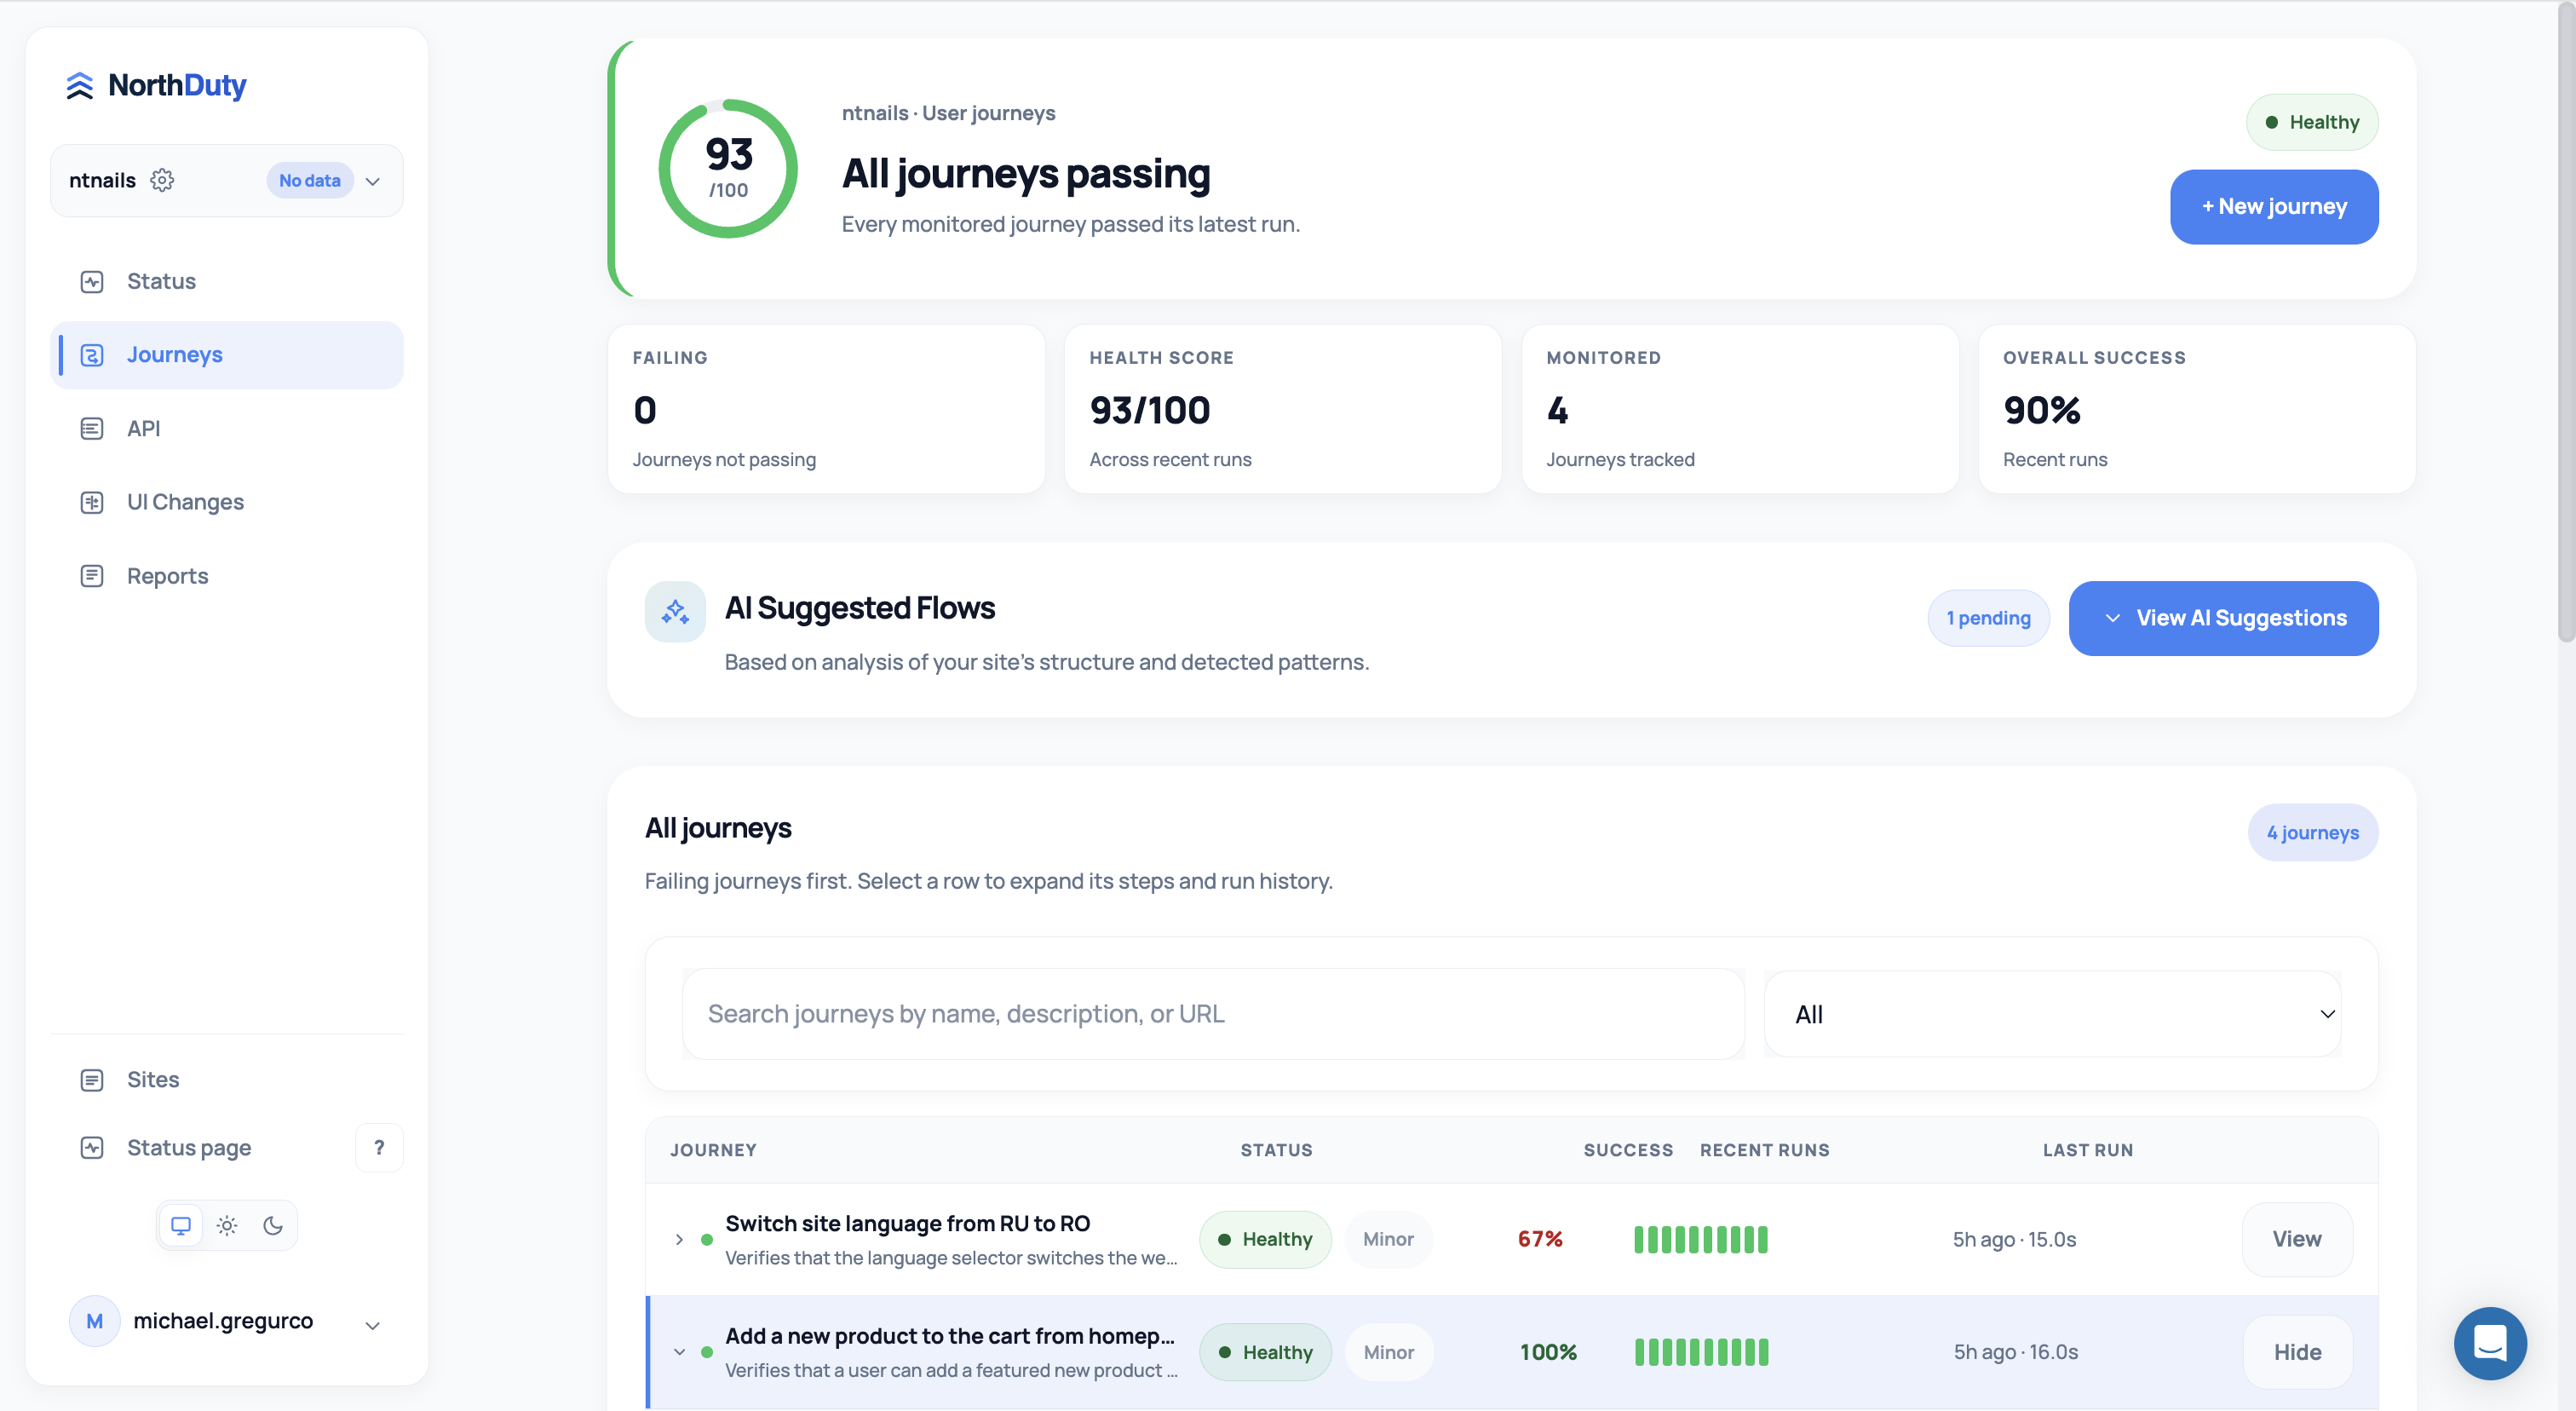Screen dimensions: 2576x1411
Task: Open site settings gear next to ntnails
Action: (162, 180)
